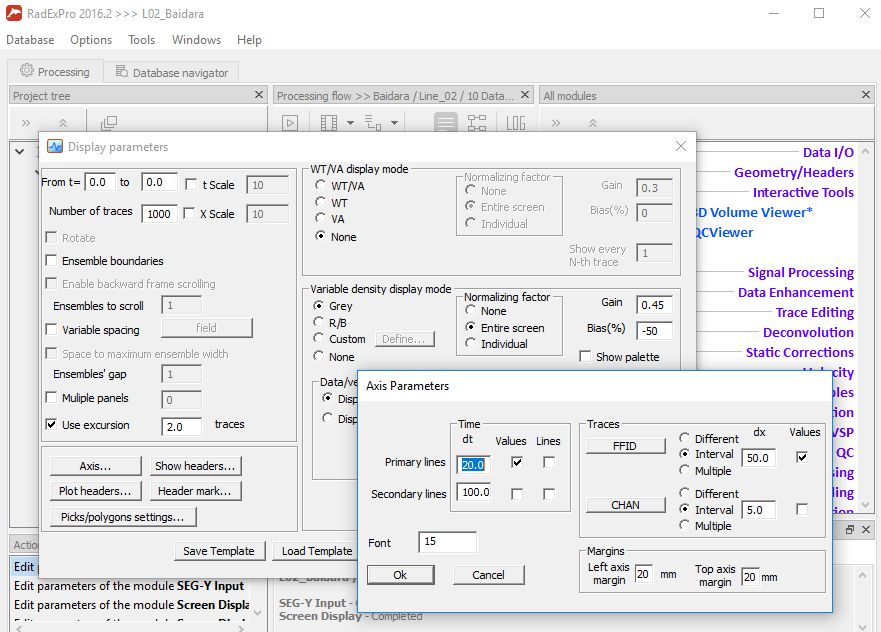The width and height of the screenshot is (881, 632).
Task: Expand the project tree root chevron
Action: (20, 151)
